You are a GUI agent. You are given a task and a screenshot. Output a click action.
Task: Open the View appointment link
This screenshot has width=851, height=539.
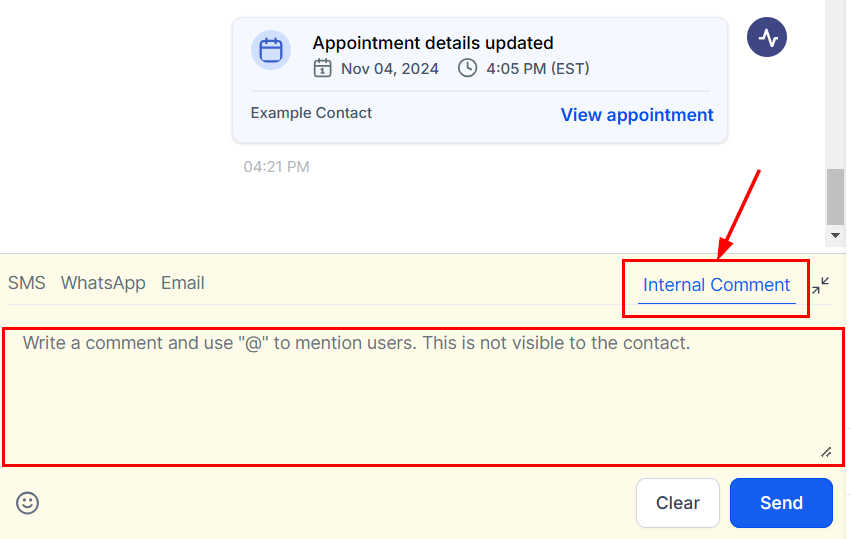tap(637, 115)
